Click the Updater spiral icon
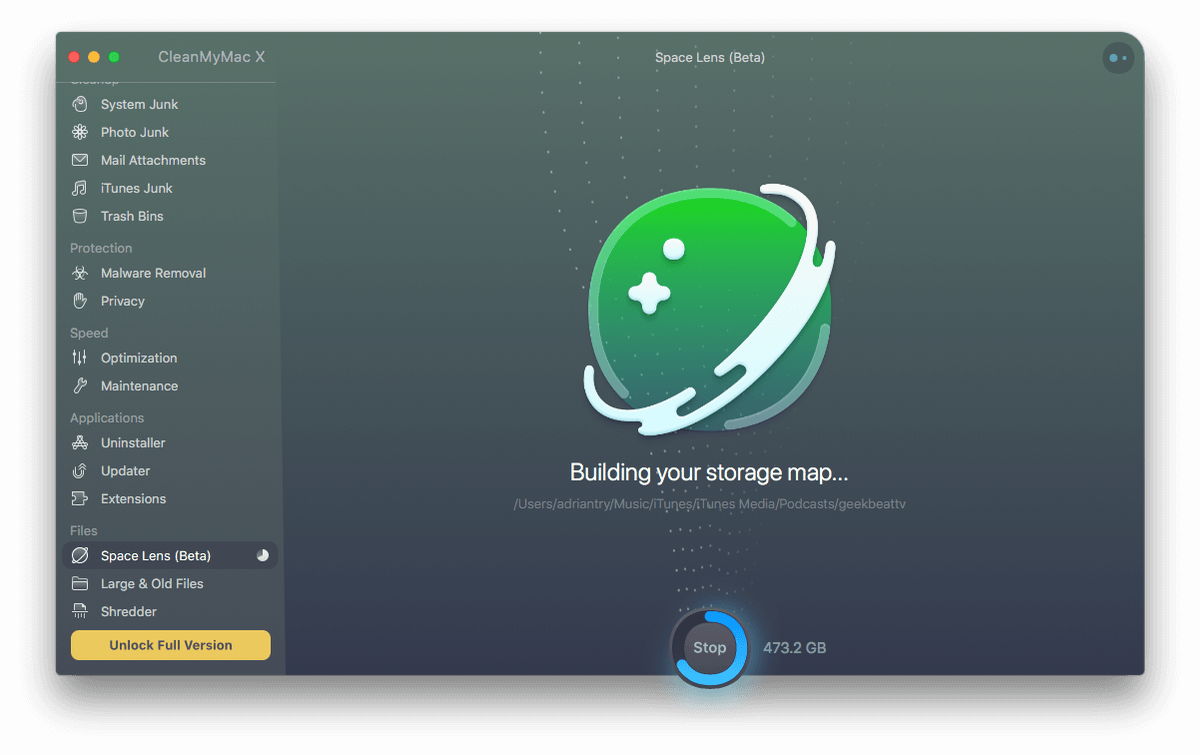 pos(80,471)
